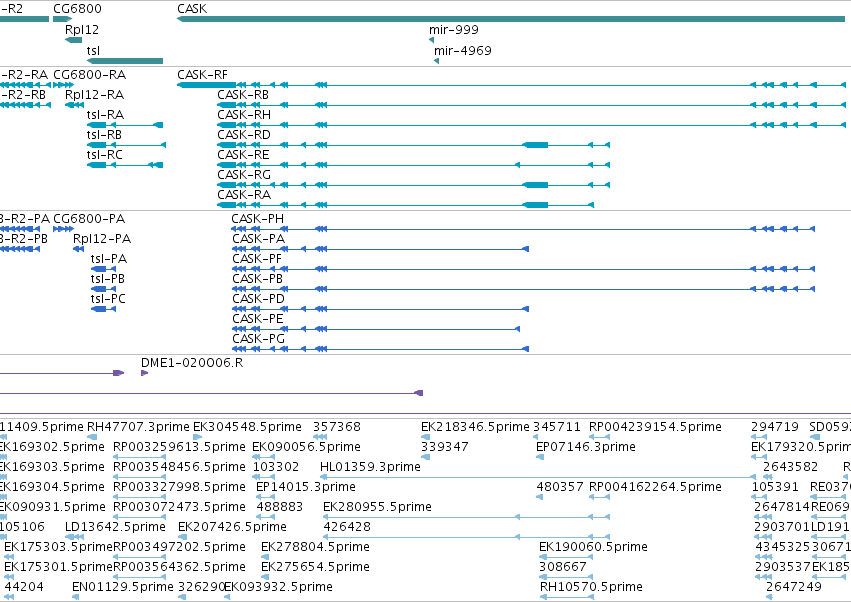Select EST EK304548.5prime
851x602 pixels.
[198, 437]
